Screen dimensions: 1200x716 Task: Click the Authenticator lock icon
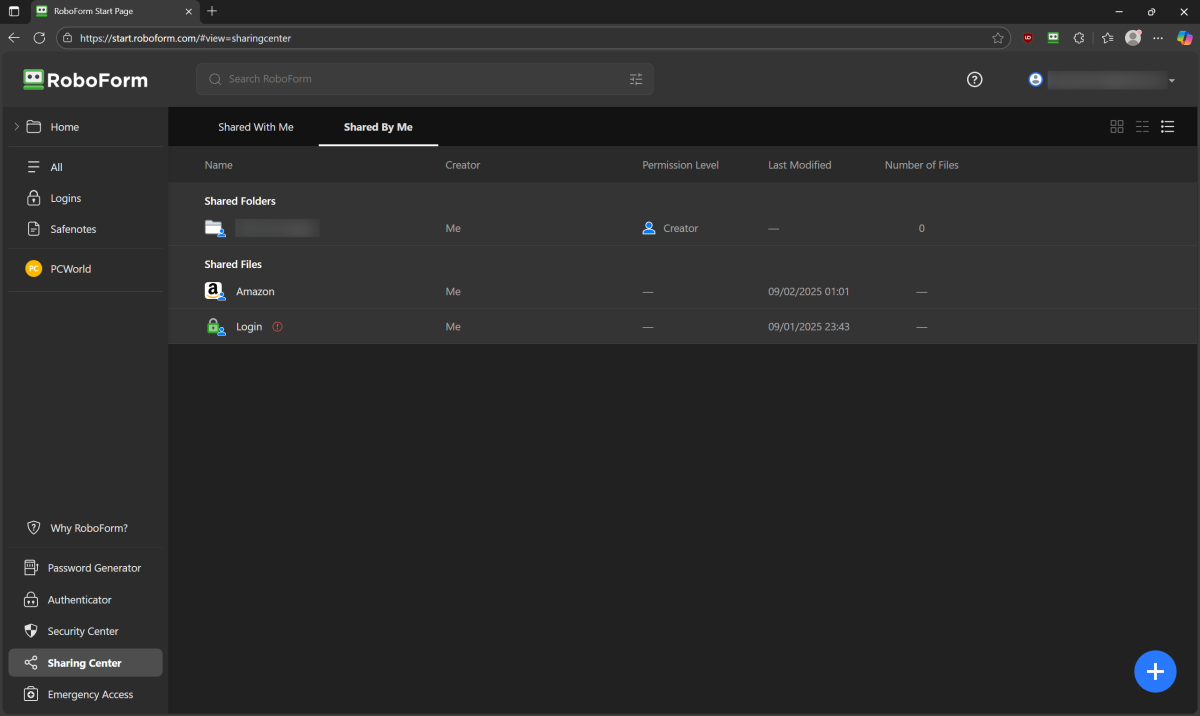point(31,600)
